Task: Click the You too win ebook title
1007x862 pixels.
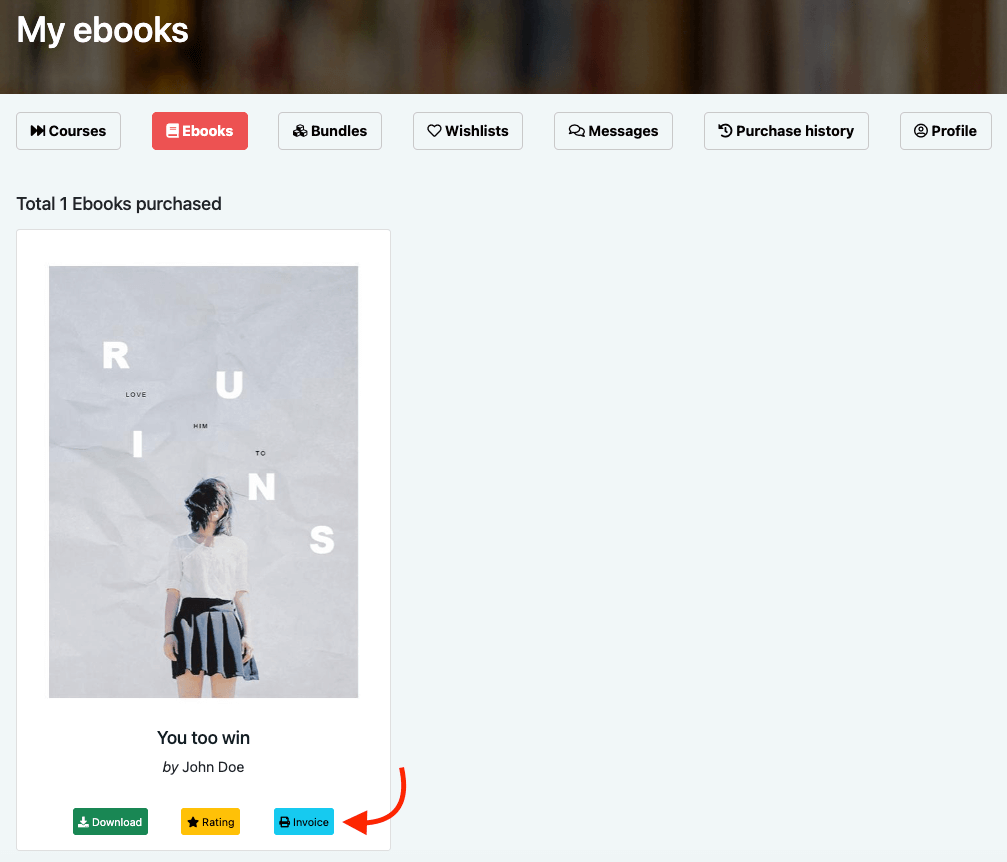Action: pyautogui.click(x=203, y=737)
